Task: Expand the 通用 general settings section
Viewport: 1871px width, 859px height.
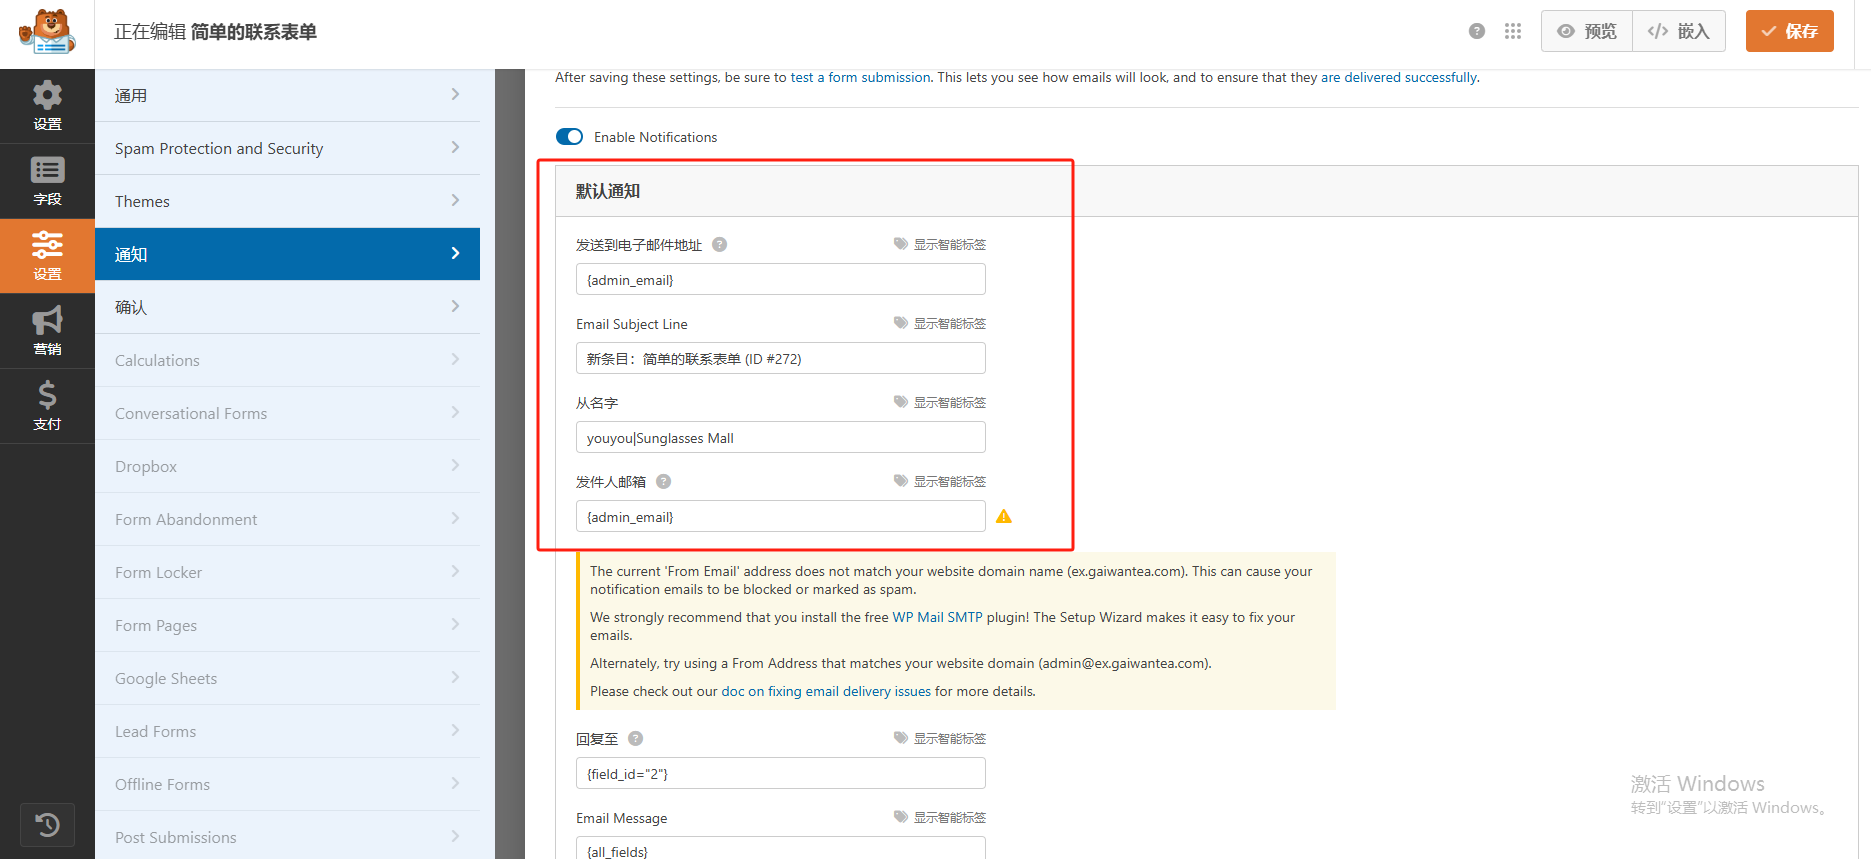Action: tap(287, 95)
